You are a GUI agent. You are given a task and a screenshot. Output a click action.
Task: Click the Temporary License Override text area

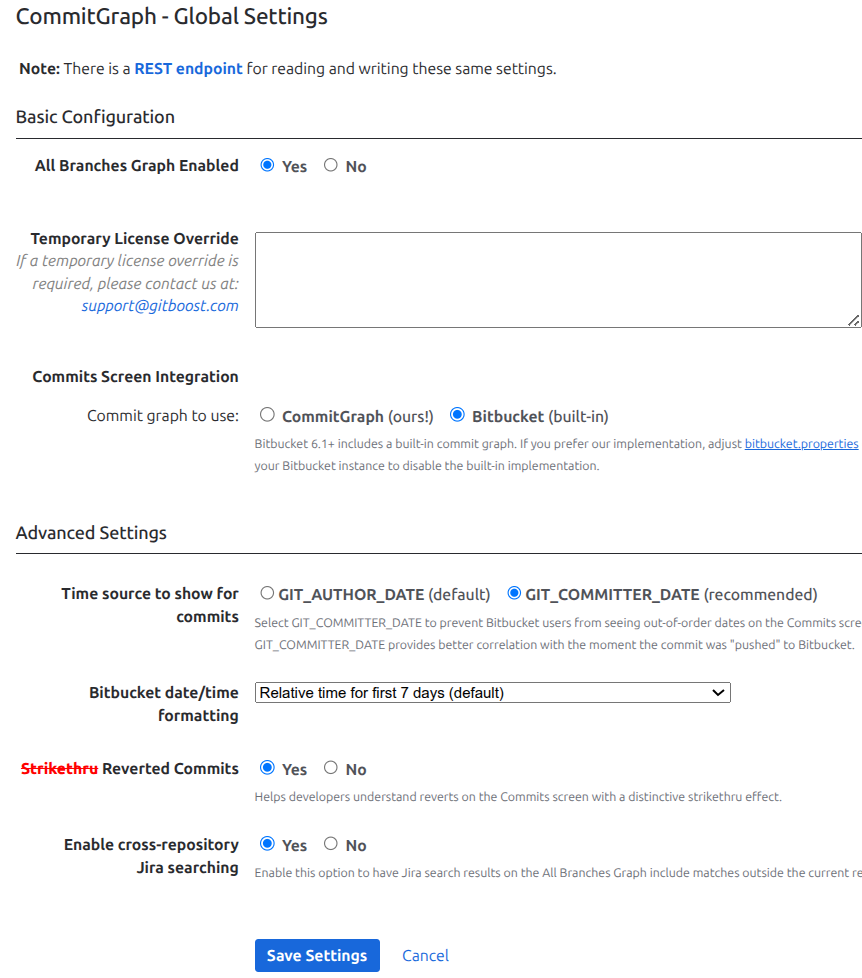[557, 280]
